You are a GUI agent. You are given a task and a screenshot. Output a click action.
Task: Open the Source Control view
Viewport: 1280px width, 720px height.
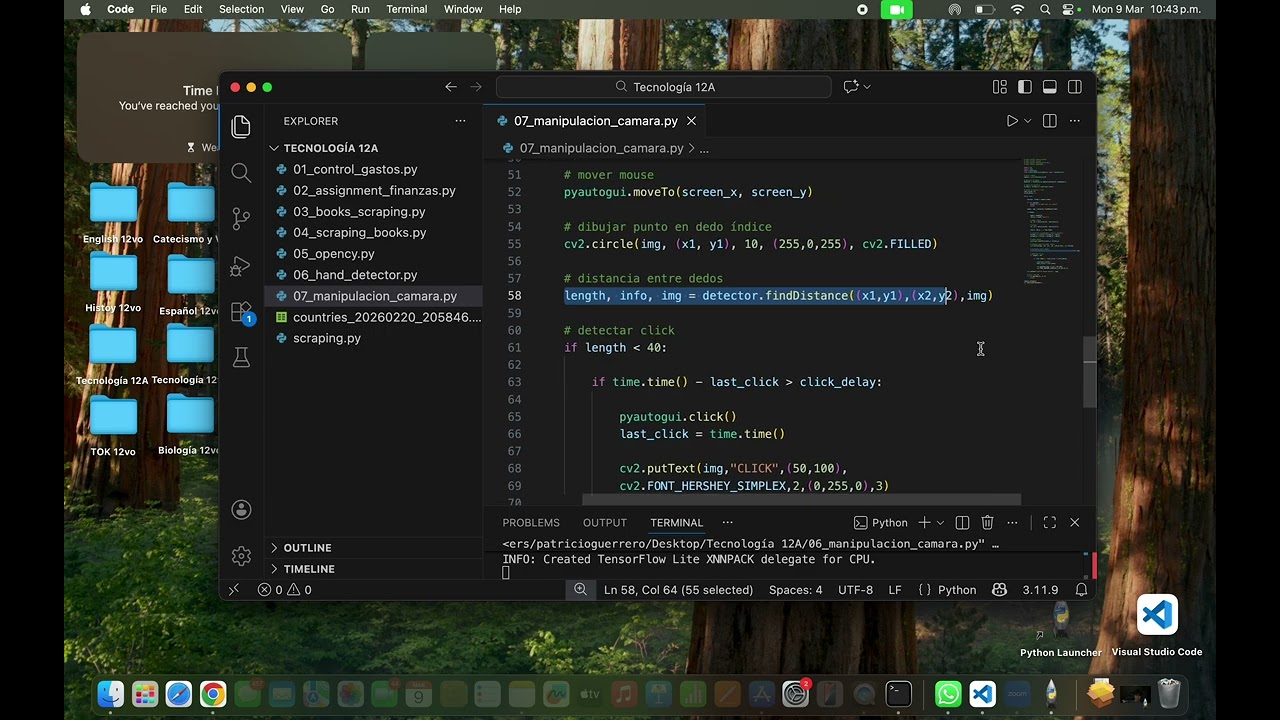click(241, 219)
